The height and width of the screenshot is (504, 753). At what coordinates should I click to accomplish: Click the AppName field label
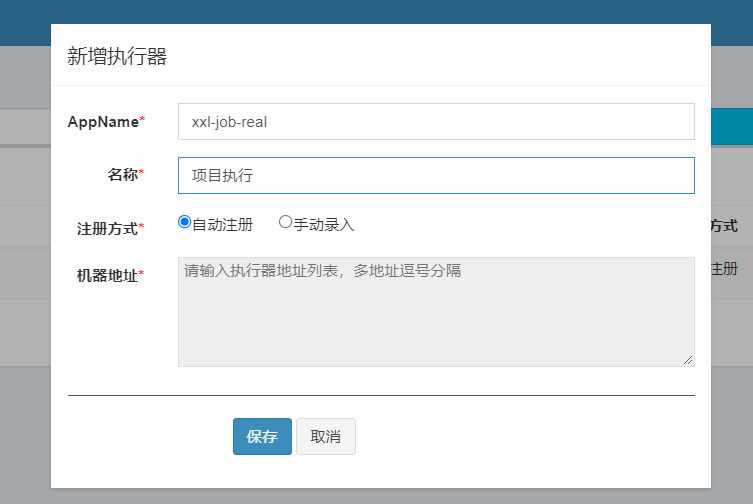click(x=103, y=122)
